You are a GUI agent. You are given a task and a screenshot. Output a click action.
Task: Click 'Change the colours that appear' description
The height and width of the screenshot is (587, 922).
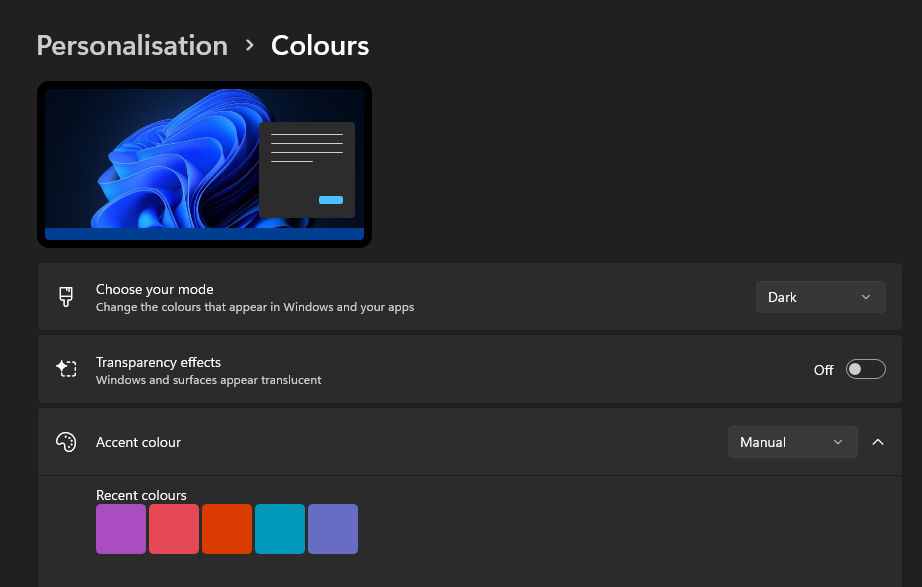tap(255, 307)
